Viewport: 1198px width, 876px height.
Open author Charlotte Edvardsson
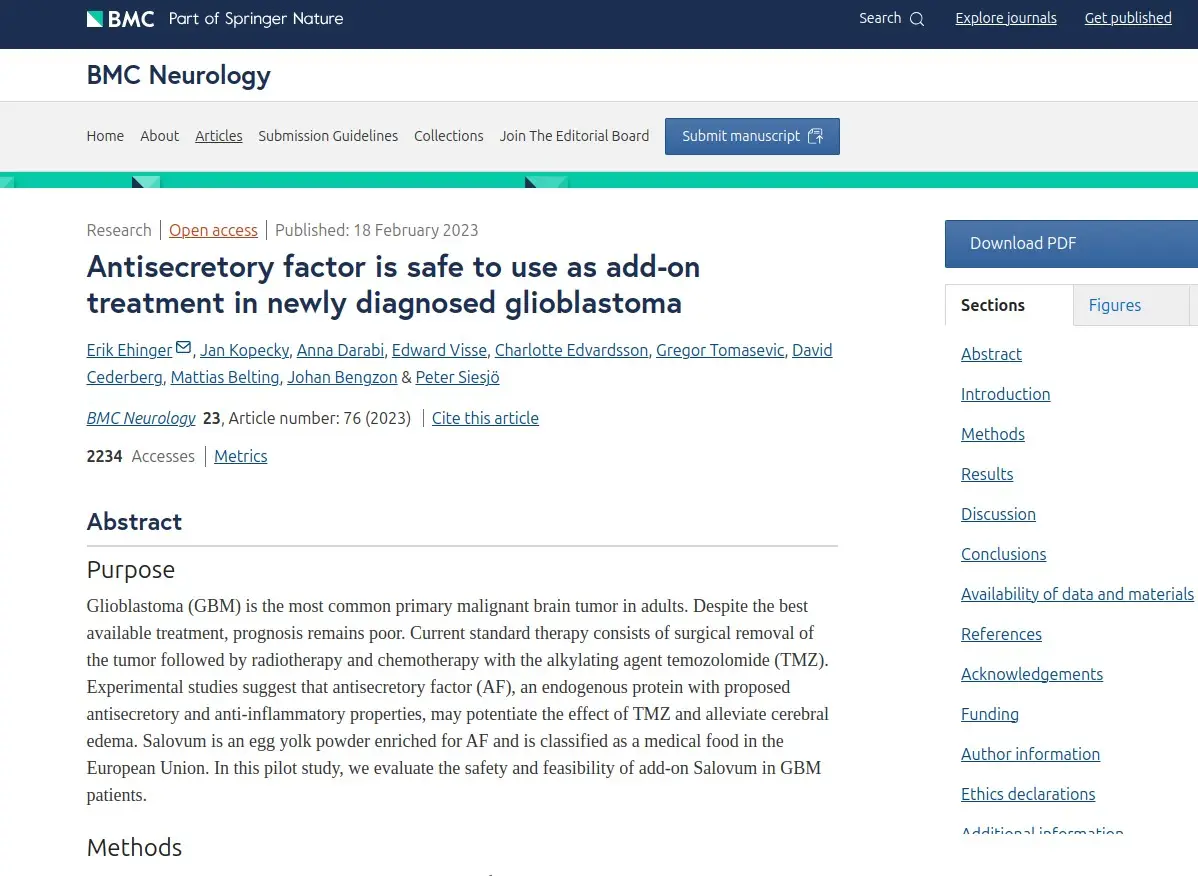(571, 350)
